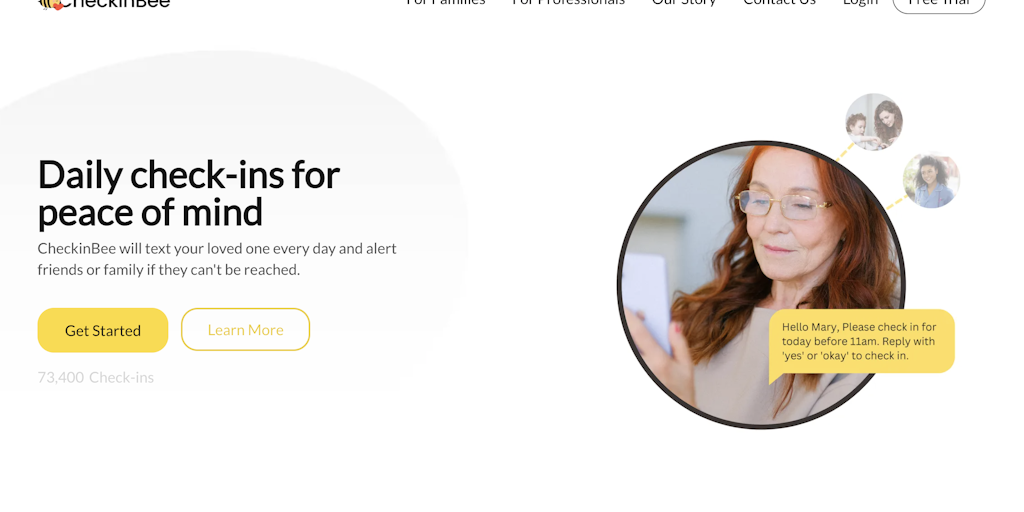The width and height of the screenshot is (1024, 512).
Task: Click the Daily check-ins for peace headline
Action: tap(189, 193)
